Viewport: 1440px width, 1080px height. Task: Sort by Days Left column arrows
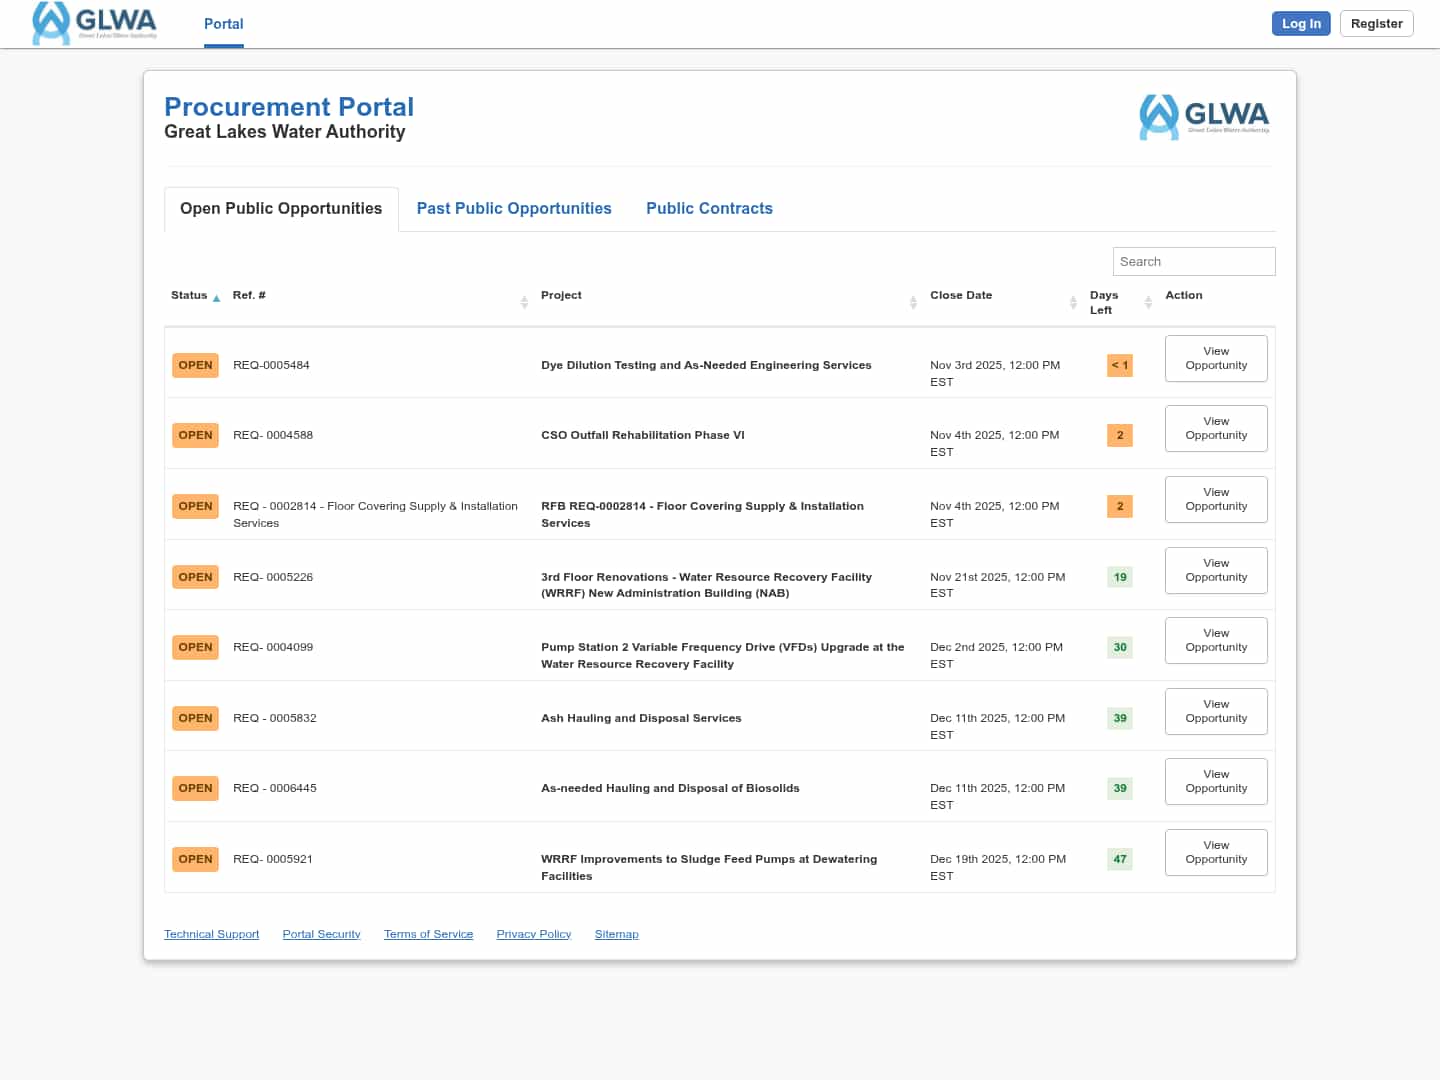1148,302
